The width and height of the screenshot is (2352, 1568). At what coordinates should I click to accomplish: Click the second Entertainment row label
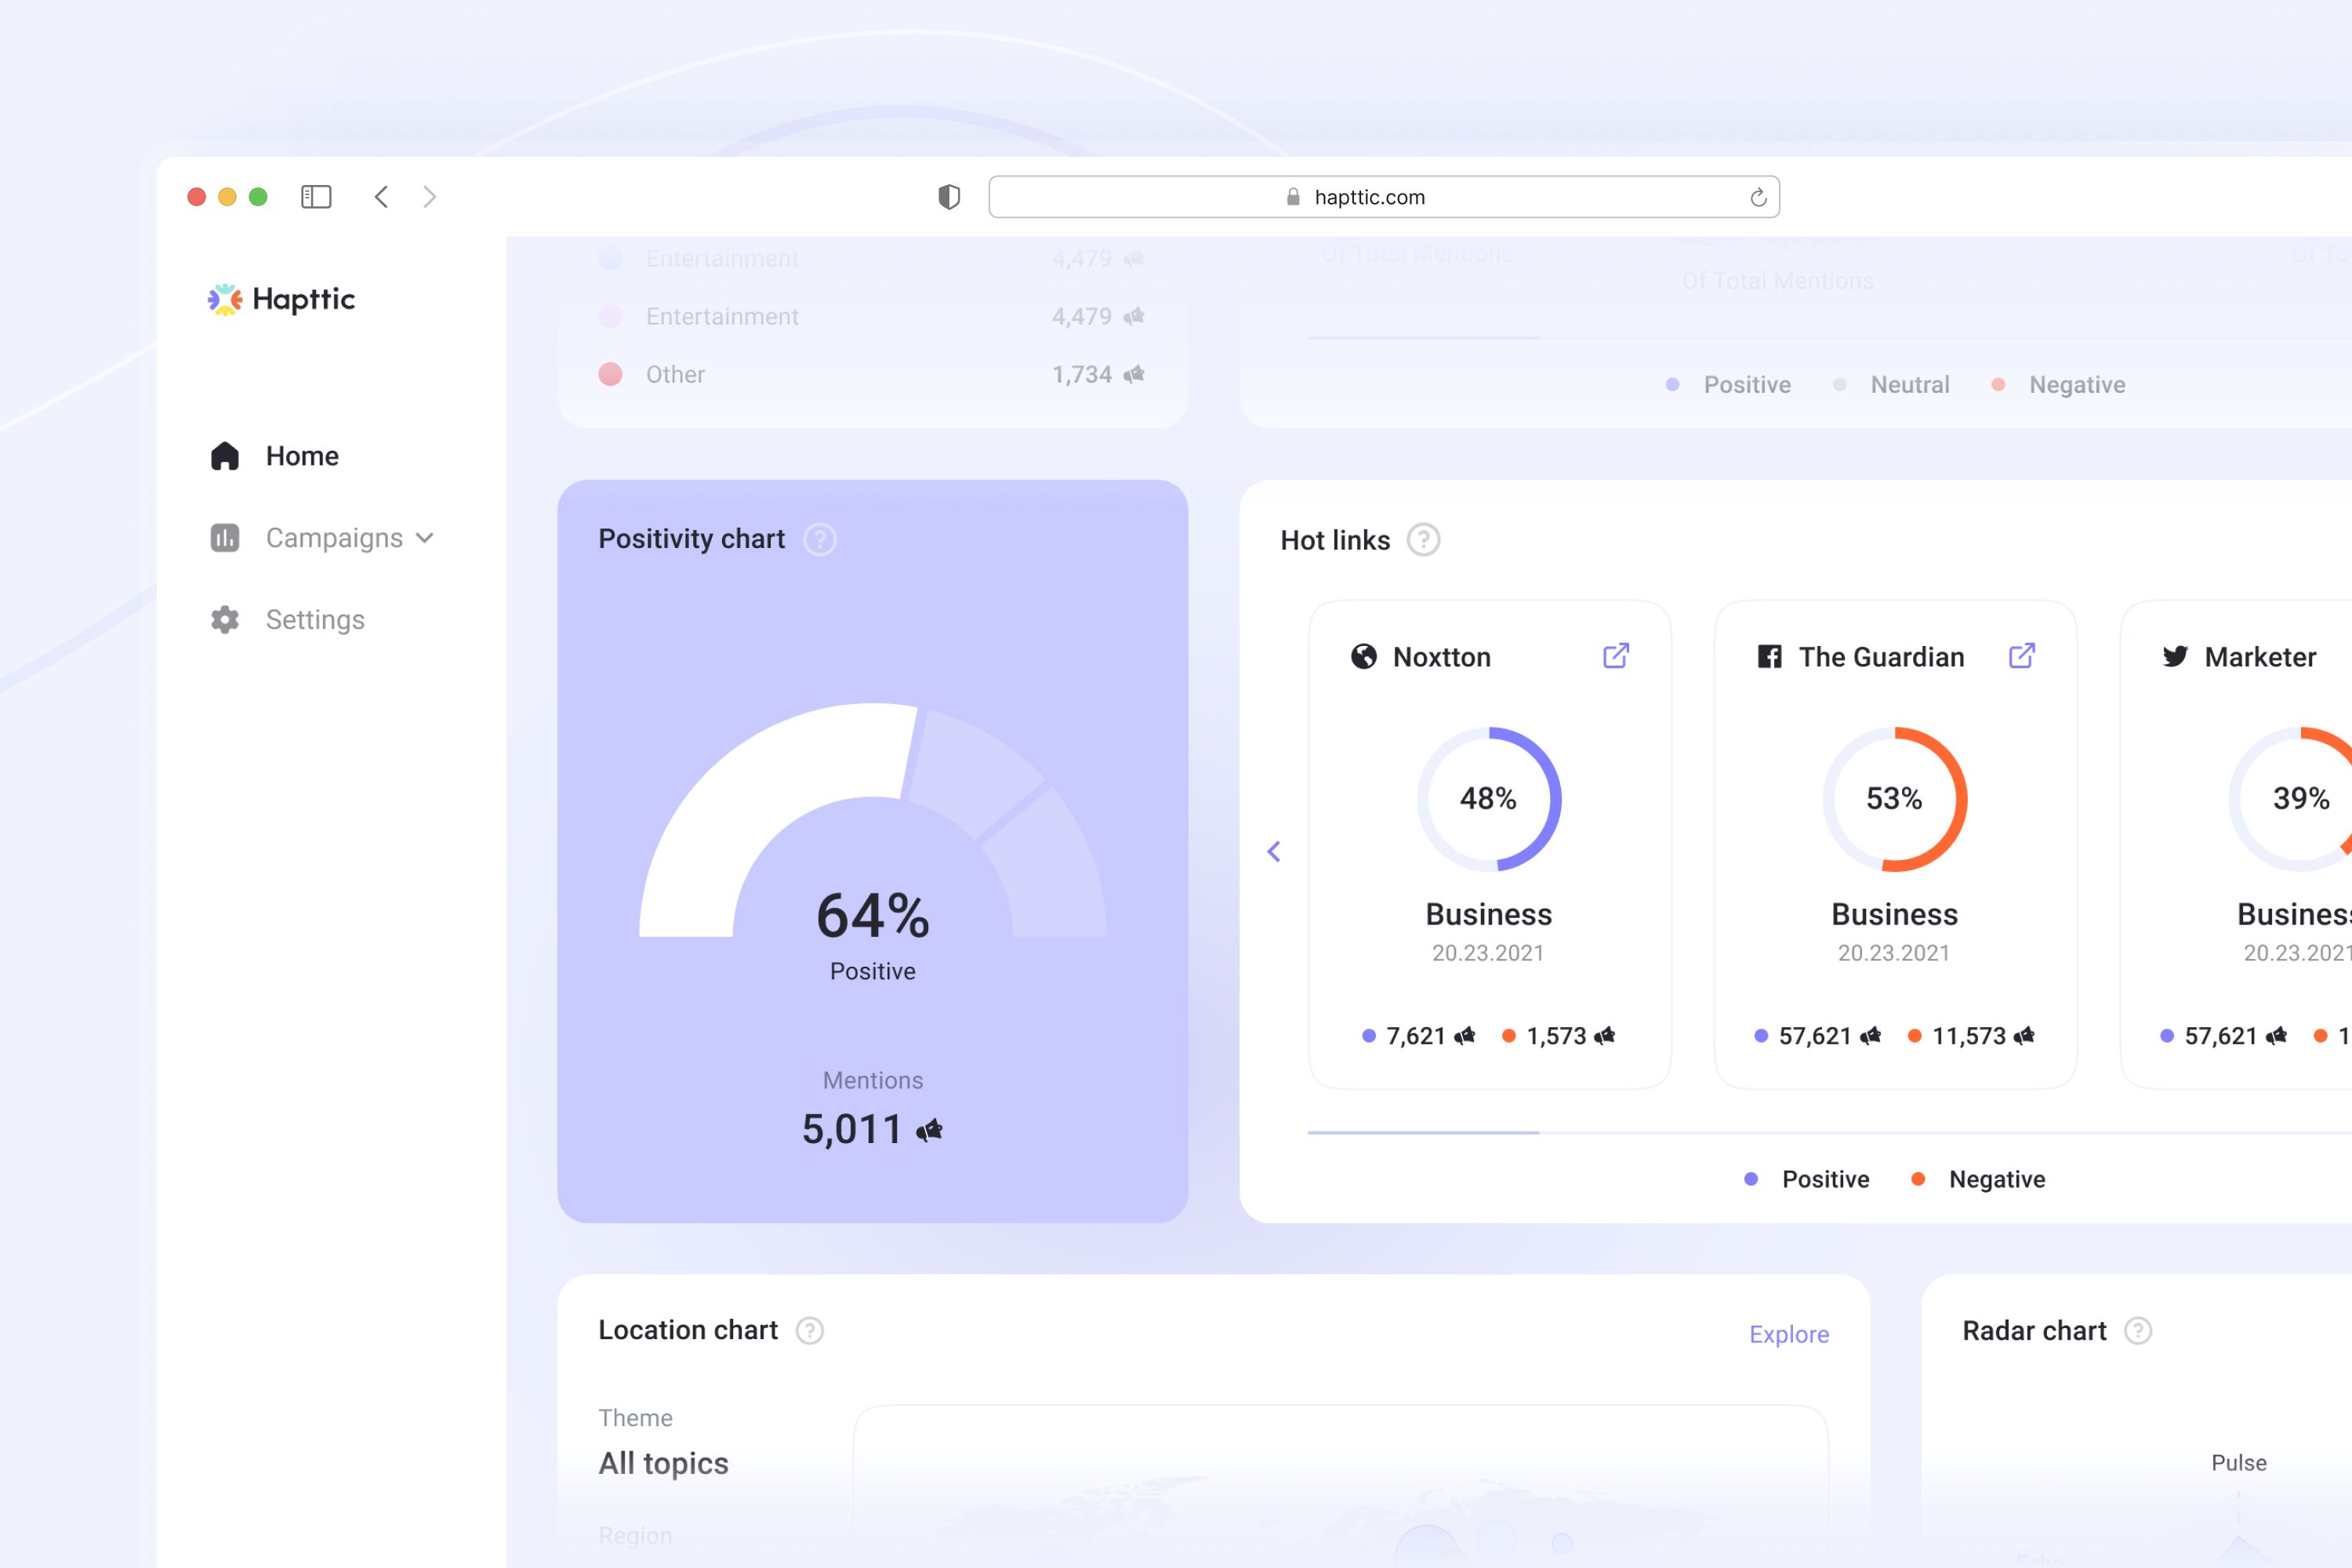coord(722,316)
